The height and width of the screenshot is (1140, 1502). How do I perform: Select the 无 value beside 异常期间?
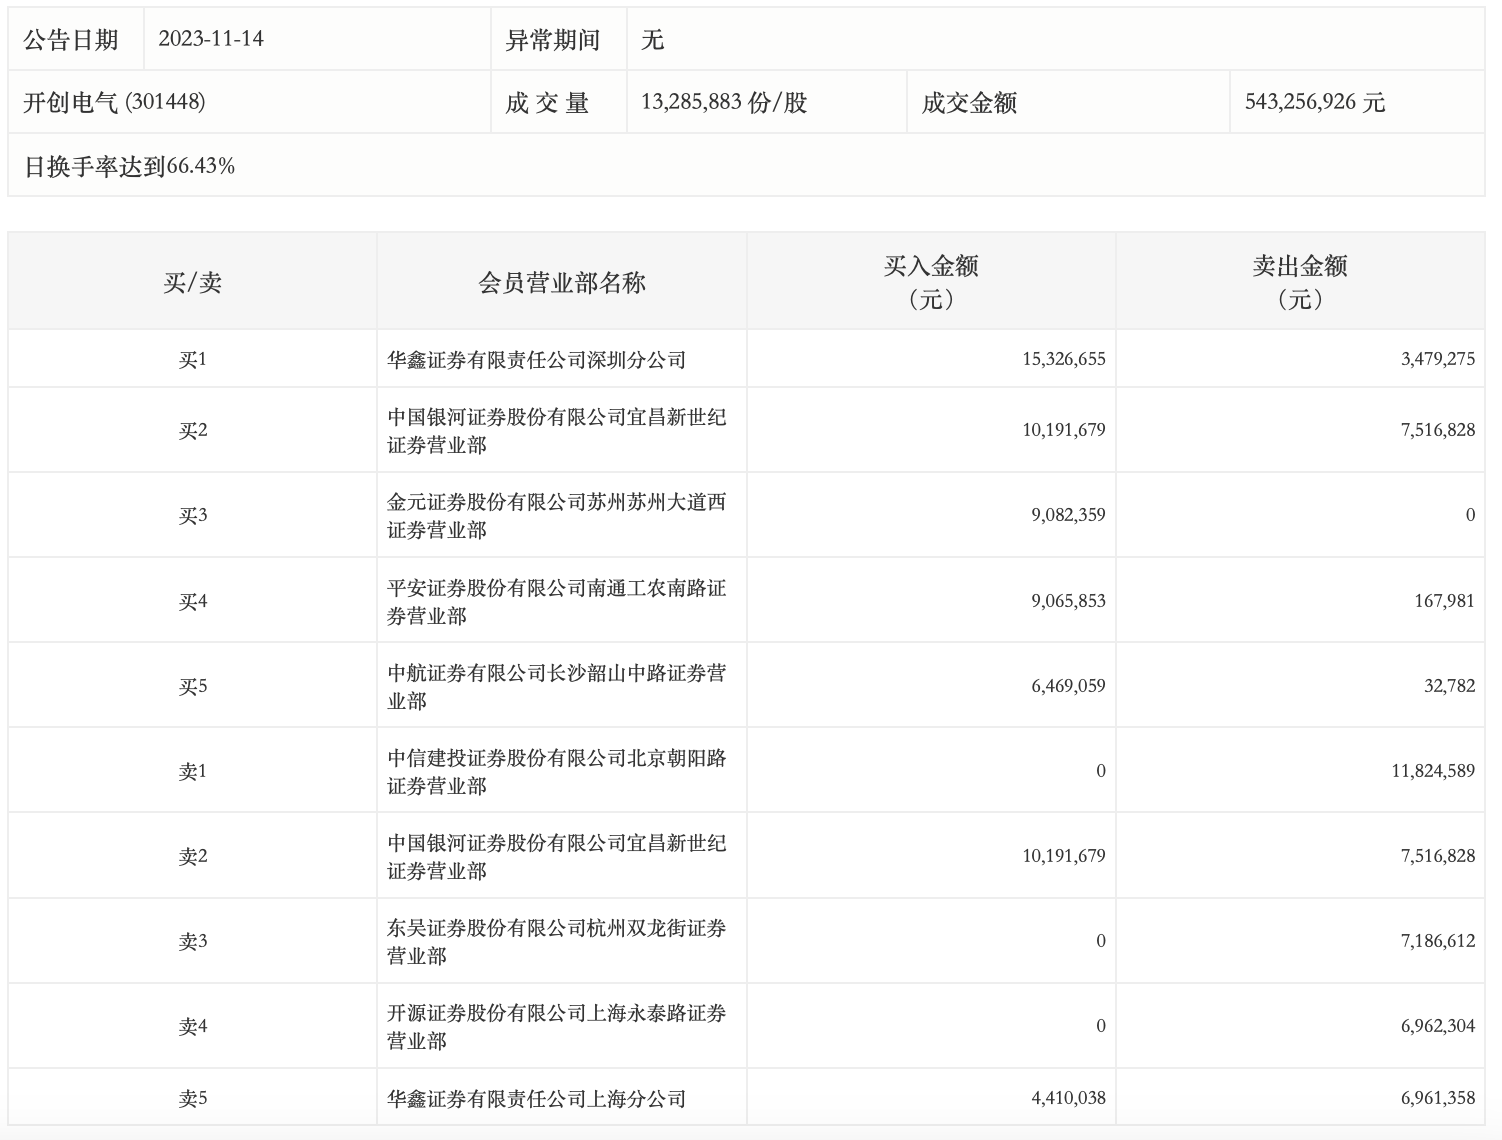click(653, 40)
